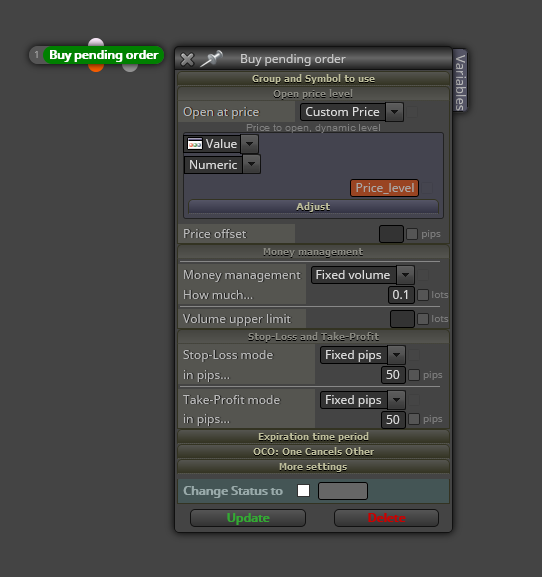Click the Change Status to value field
The image size is (542, 577).
(343, 491)
